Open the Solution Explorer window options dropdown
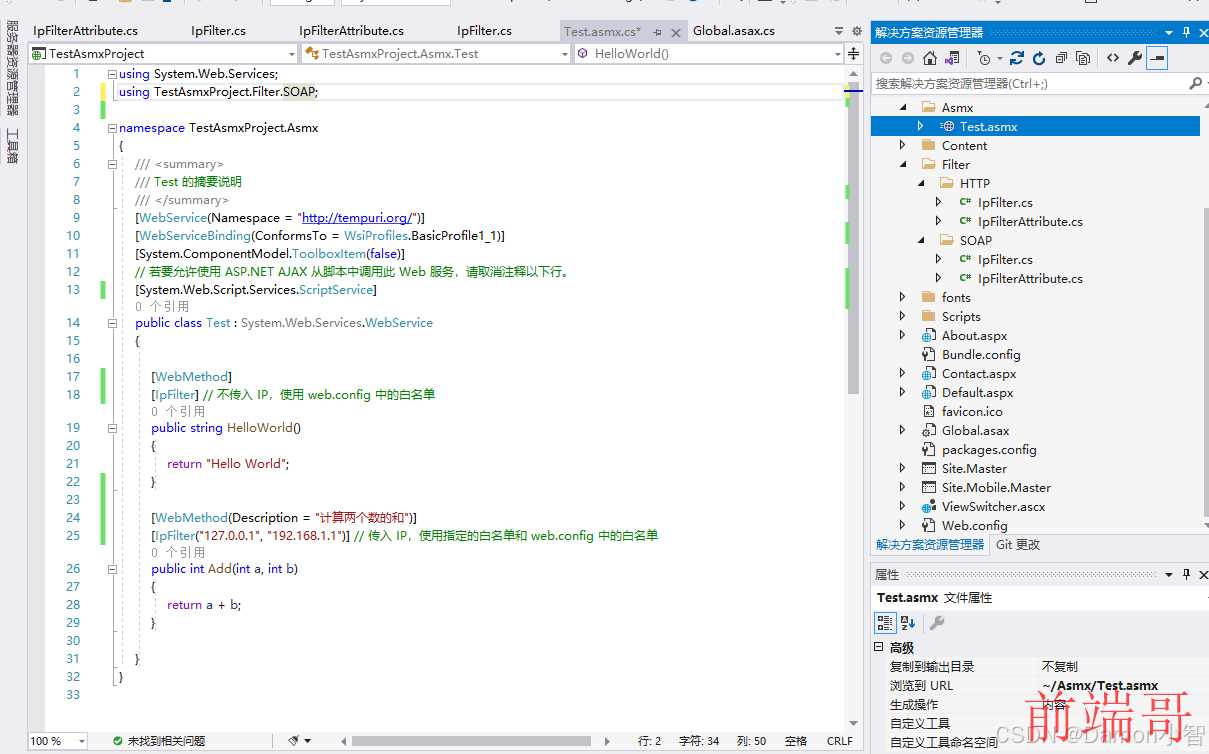 point(1169,32)
